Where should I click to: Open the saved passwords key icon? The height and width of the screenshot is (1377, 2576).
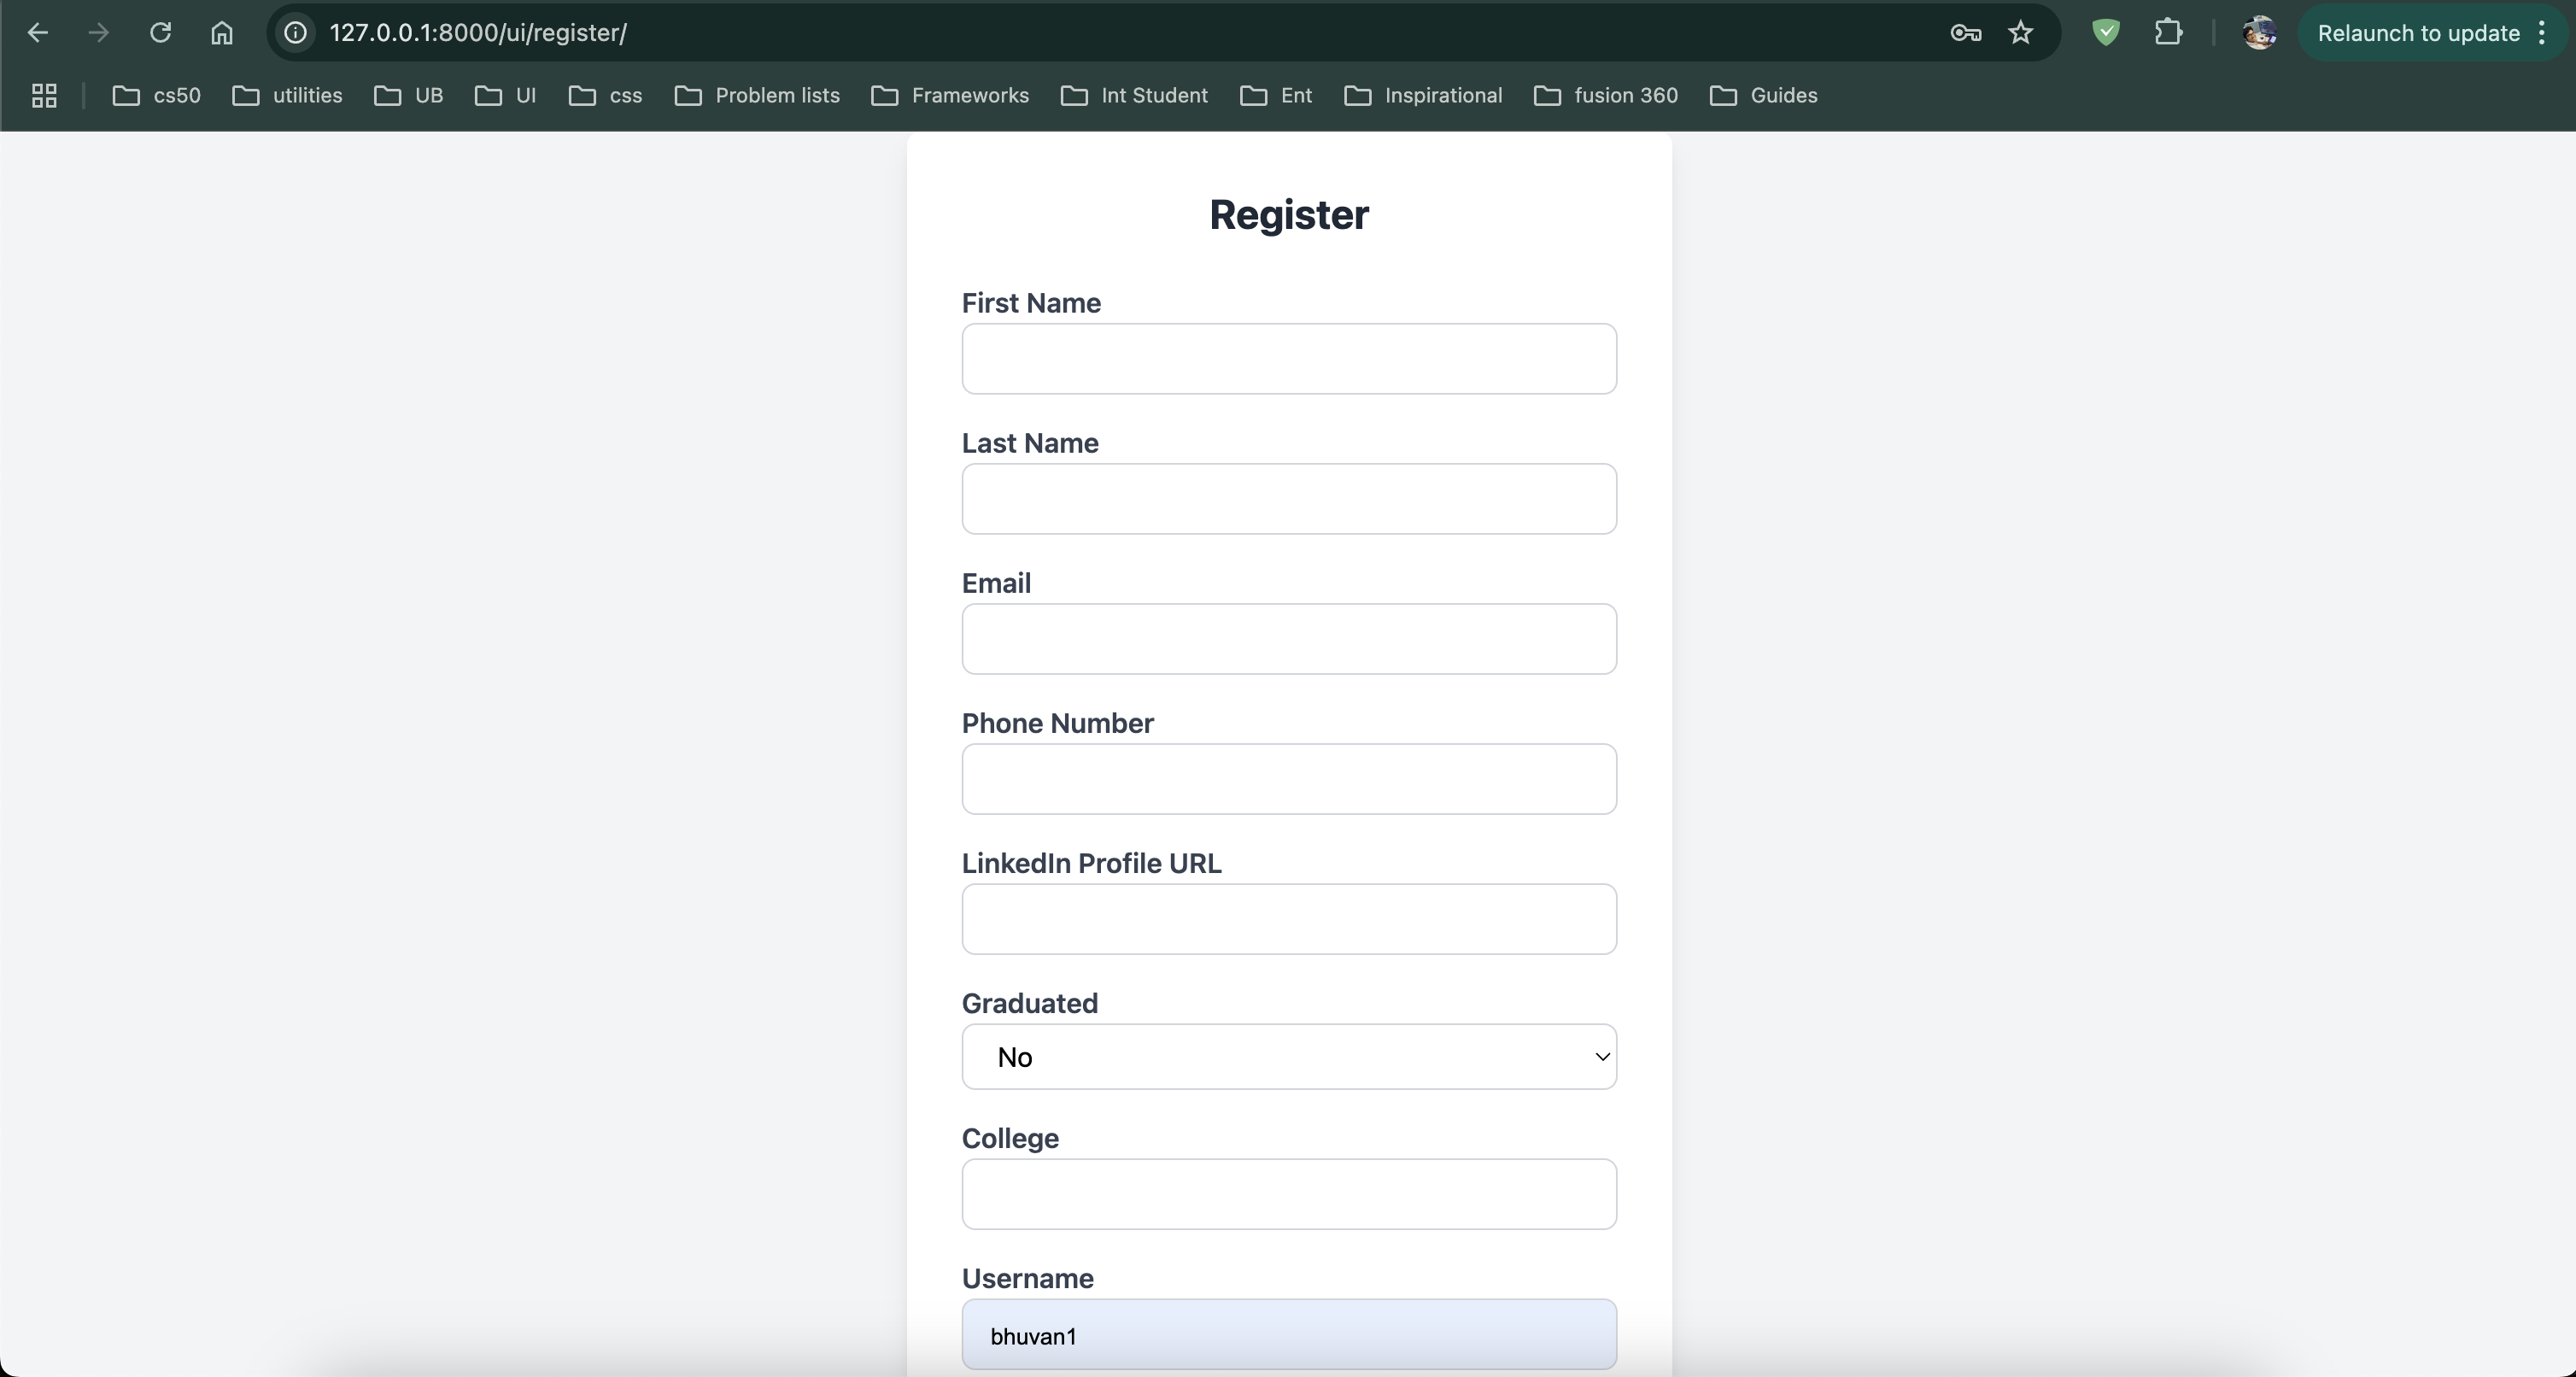1965,33
